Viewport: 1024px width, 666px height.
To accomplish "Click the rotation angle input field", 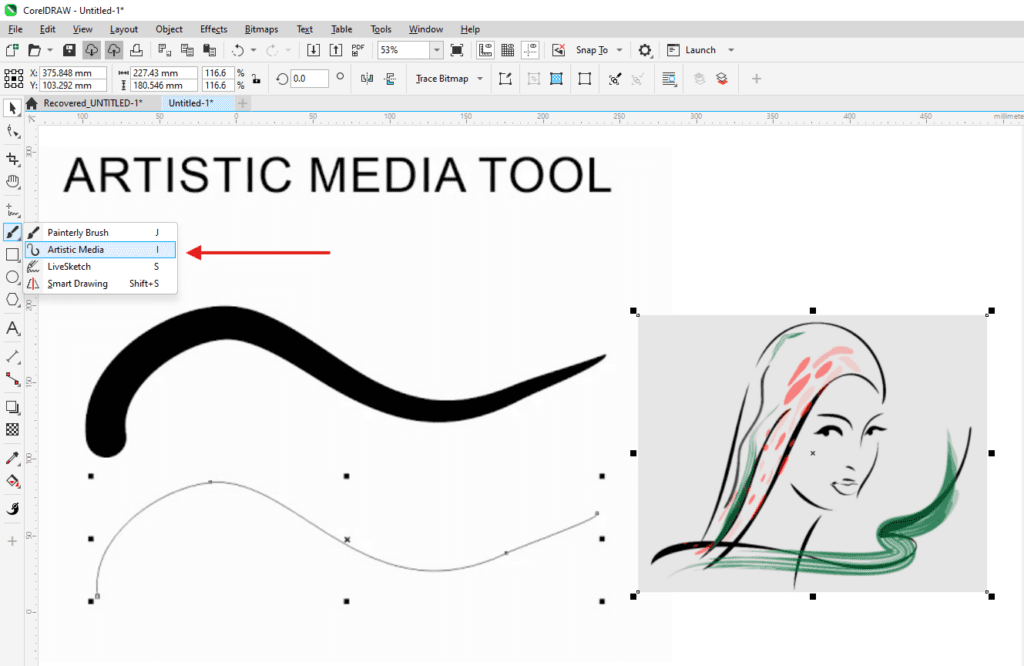I will [309, 79].
